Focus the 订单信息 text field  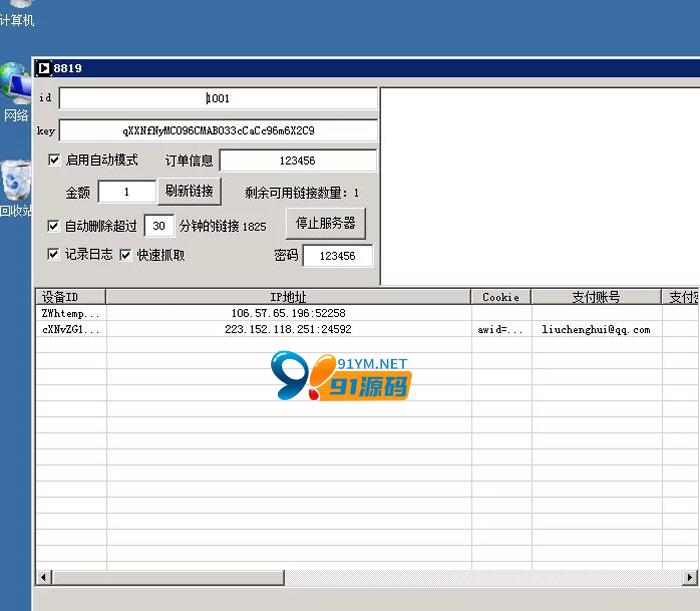pyautogui.click(x=298, y=161)
